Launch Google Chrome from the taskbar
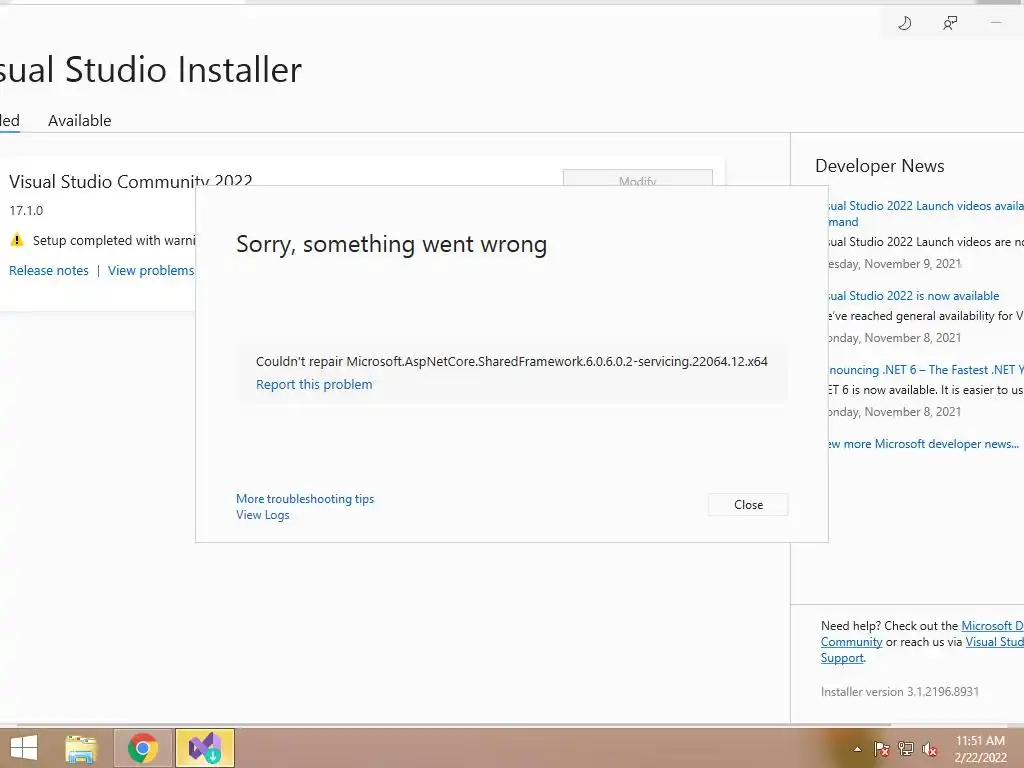Viewport: 1024px width, 768px height. (142, 748)
